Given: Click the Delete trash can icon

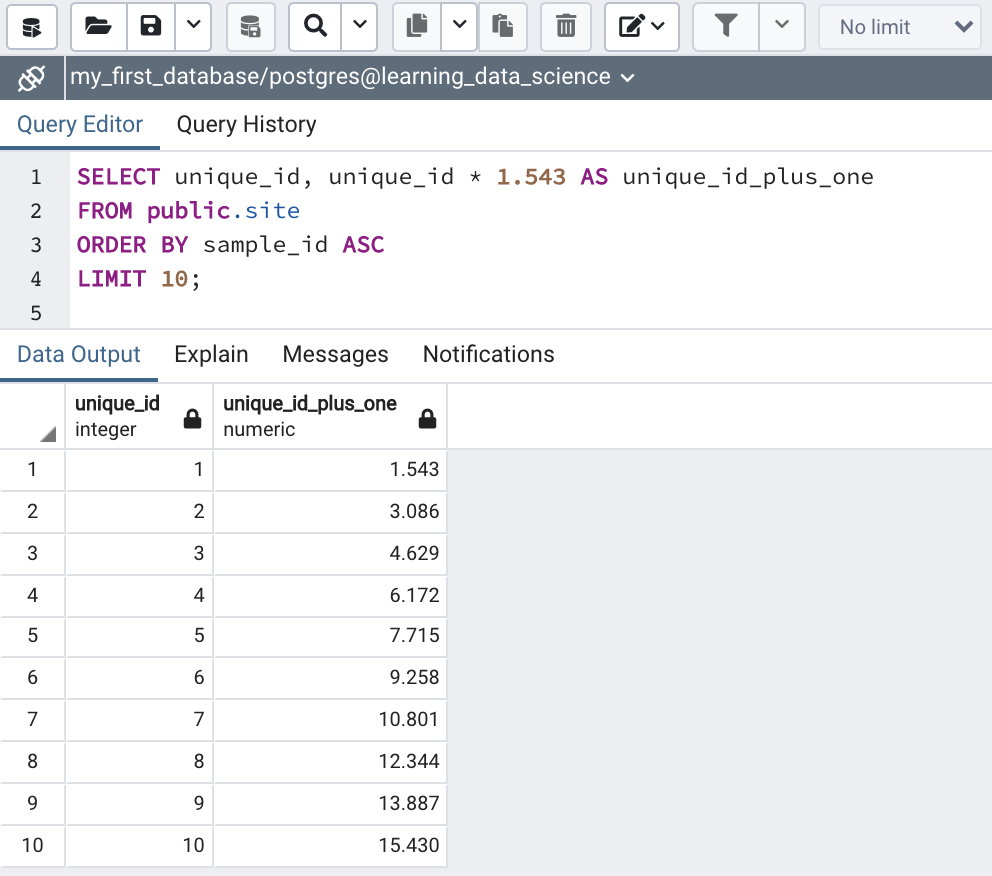Looking at the screenshot, I should tap(566, 26).
